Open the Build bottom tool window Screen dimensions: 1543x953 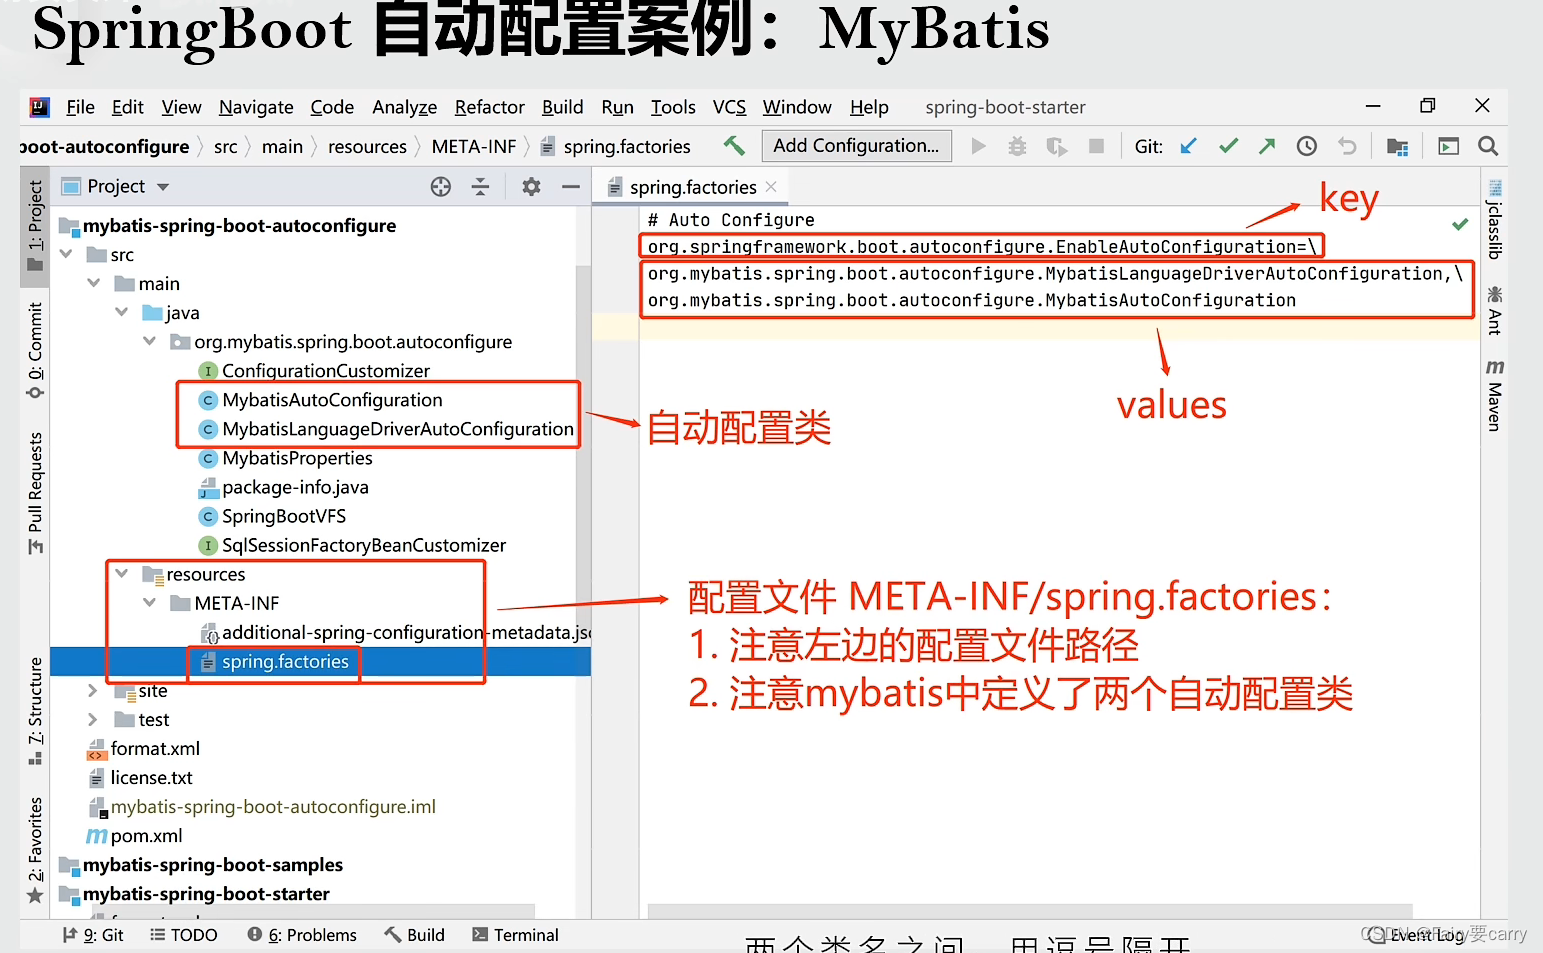pos(415,934)
